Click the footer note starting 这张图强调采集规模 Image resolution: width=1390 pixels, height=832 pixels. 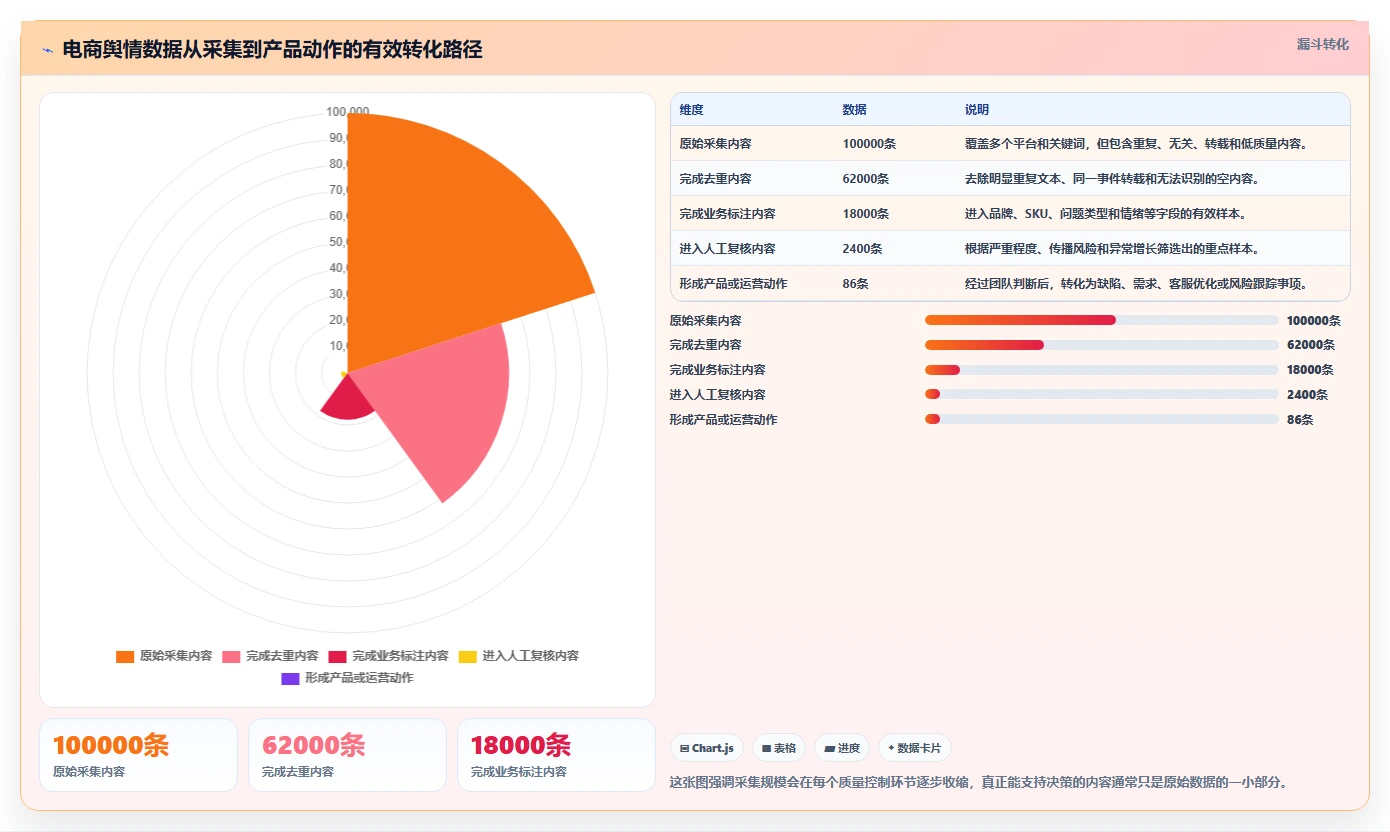[978, 782]
